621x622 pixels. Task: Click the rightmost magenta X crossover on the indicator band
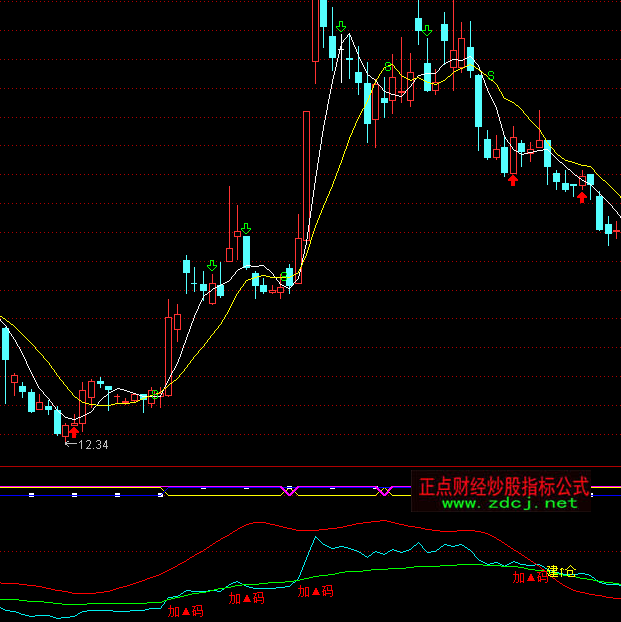[x=384, y=491]
